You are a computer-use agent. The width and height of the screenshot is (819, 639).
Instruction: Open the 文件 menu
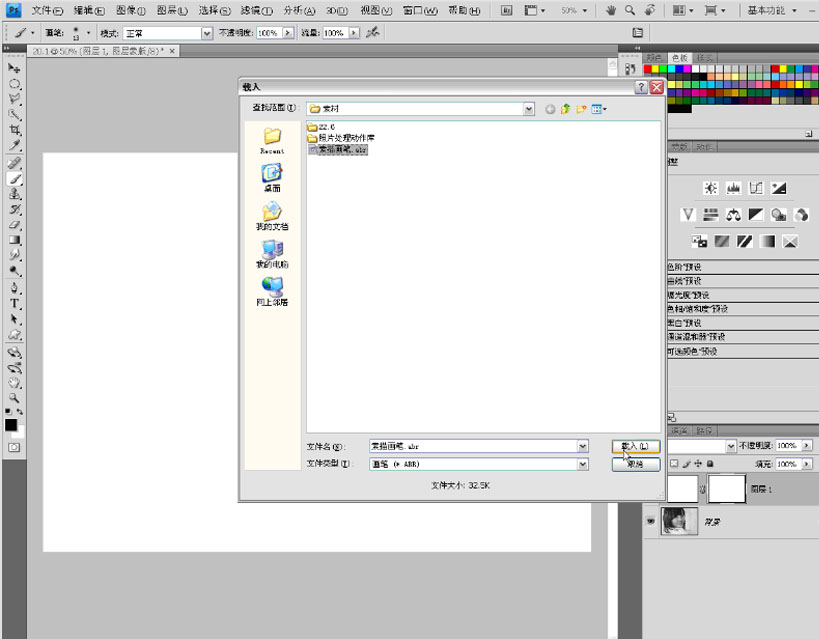(47, 10)
